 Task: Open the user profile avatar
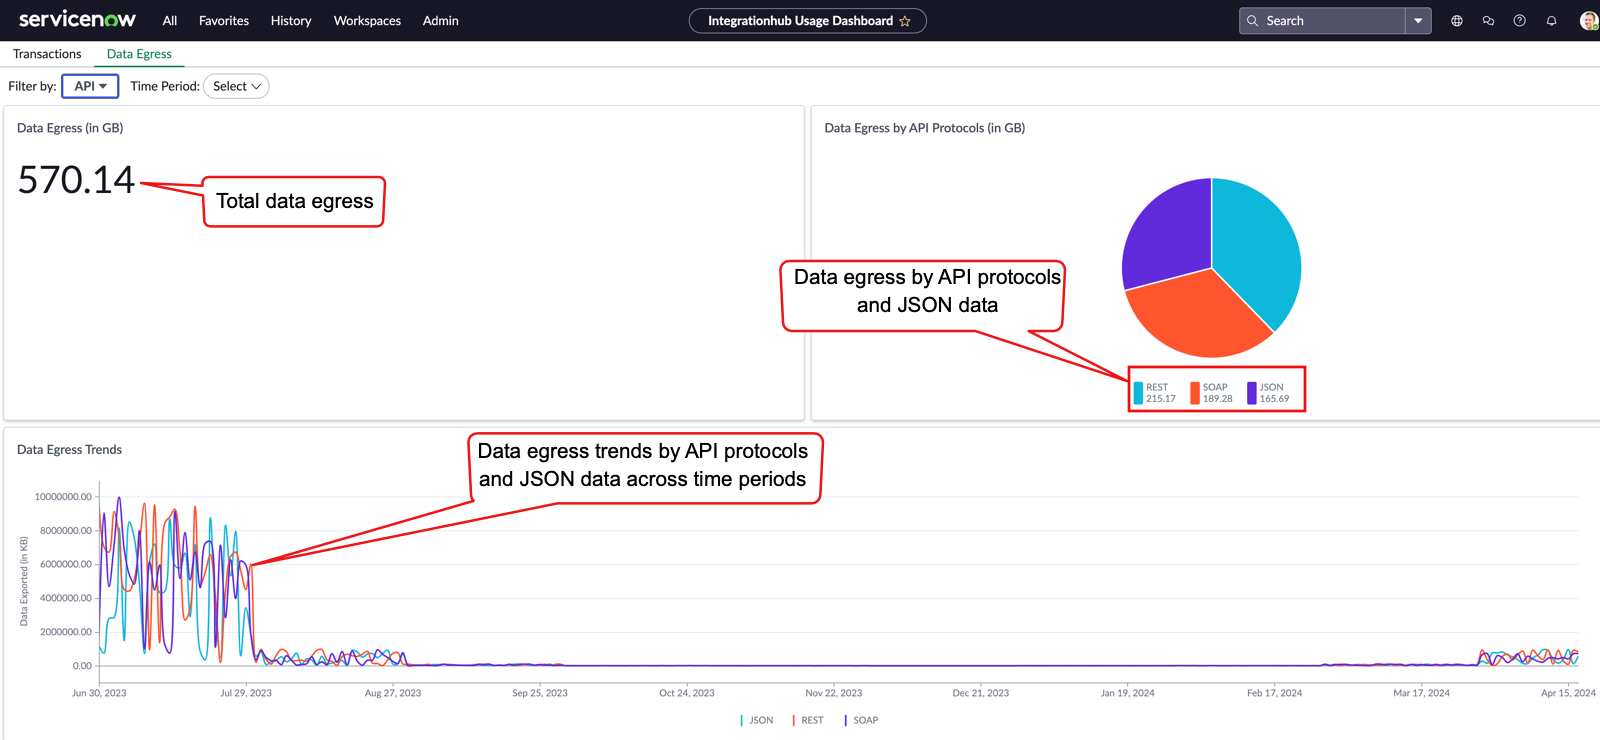click(x=1589, y=21)
